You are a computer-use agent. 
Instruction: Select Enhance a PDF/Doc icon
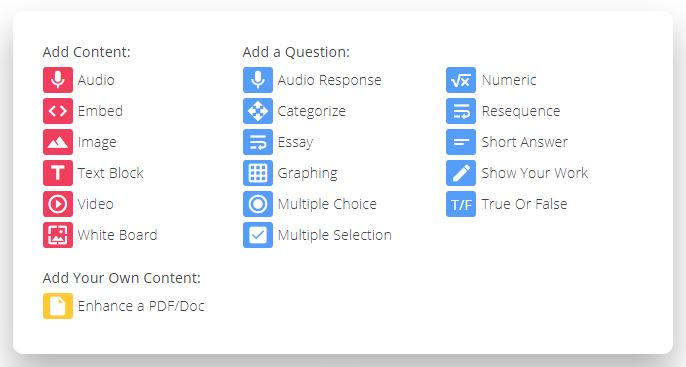(58, 306)
